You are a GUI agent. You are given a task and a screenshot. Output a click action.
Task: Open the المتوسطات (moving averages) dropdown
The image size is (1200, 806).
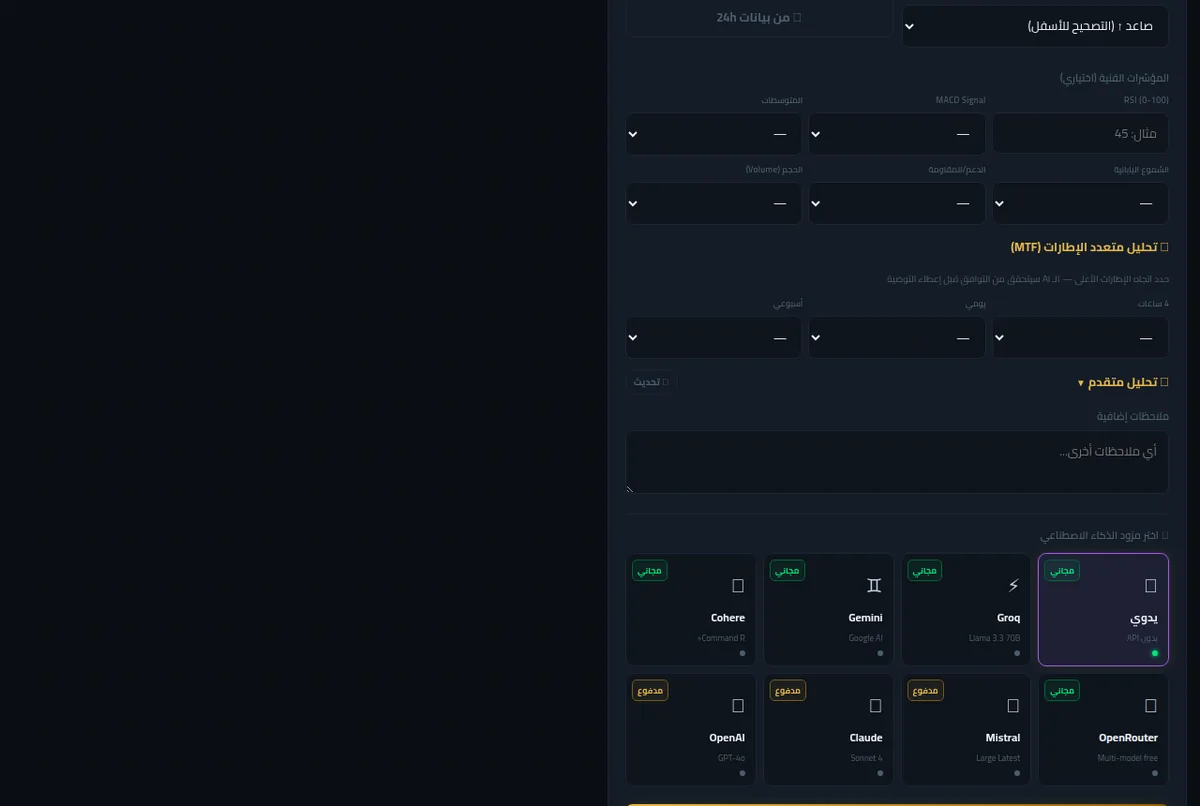coord(714,133)
